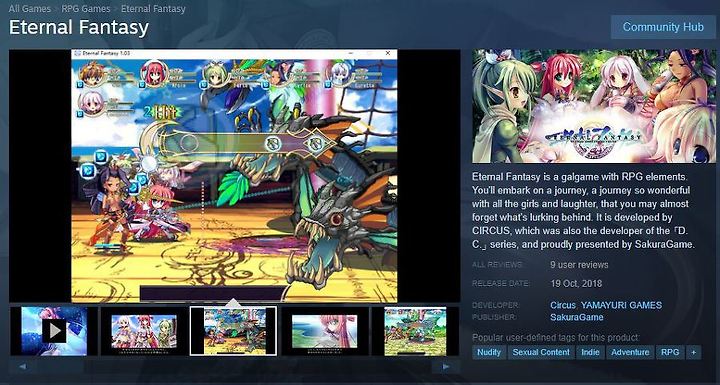Screen dimensions: 720x385
Task: Open Eternal Fantasy breadcrumb link
Action: point(153,8)
